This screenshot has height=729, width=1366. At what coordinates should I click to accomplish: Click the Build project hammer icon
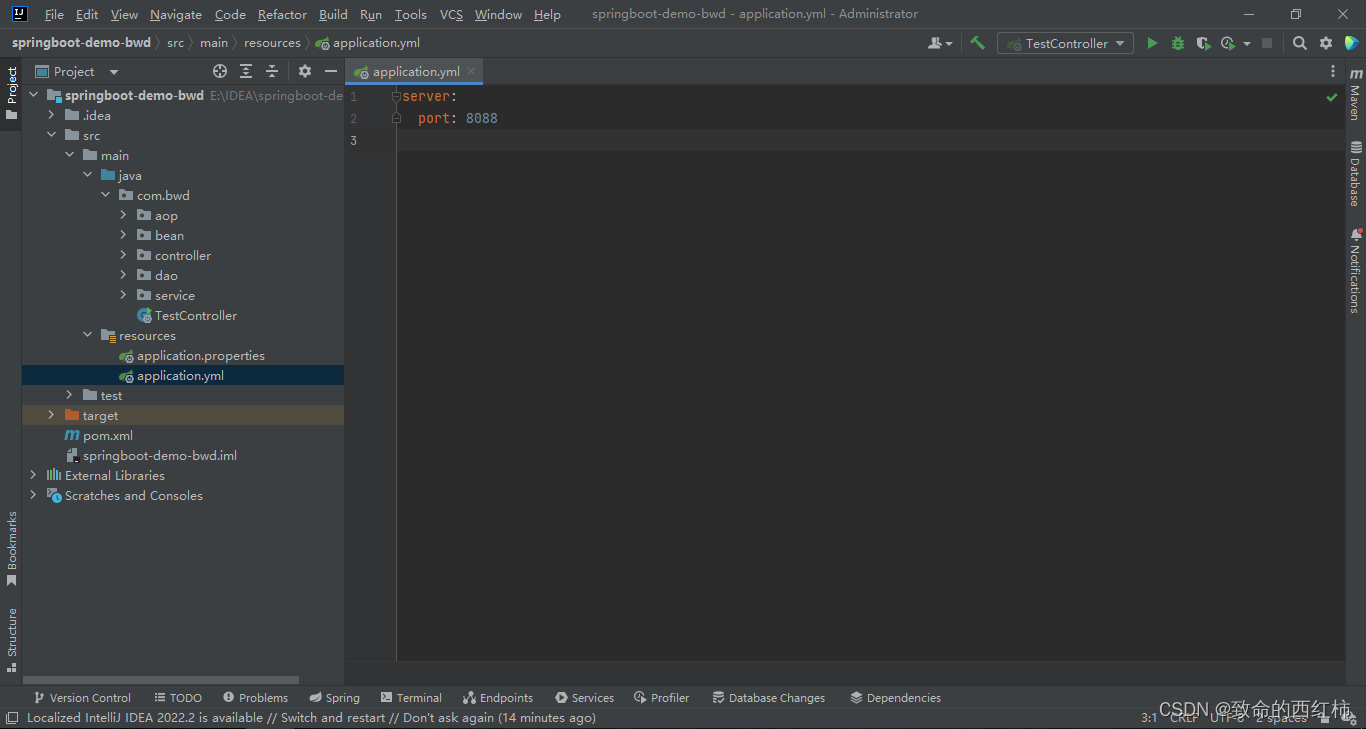[x=978, y=43]
